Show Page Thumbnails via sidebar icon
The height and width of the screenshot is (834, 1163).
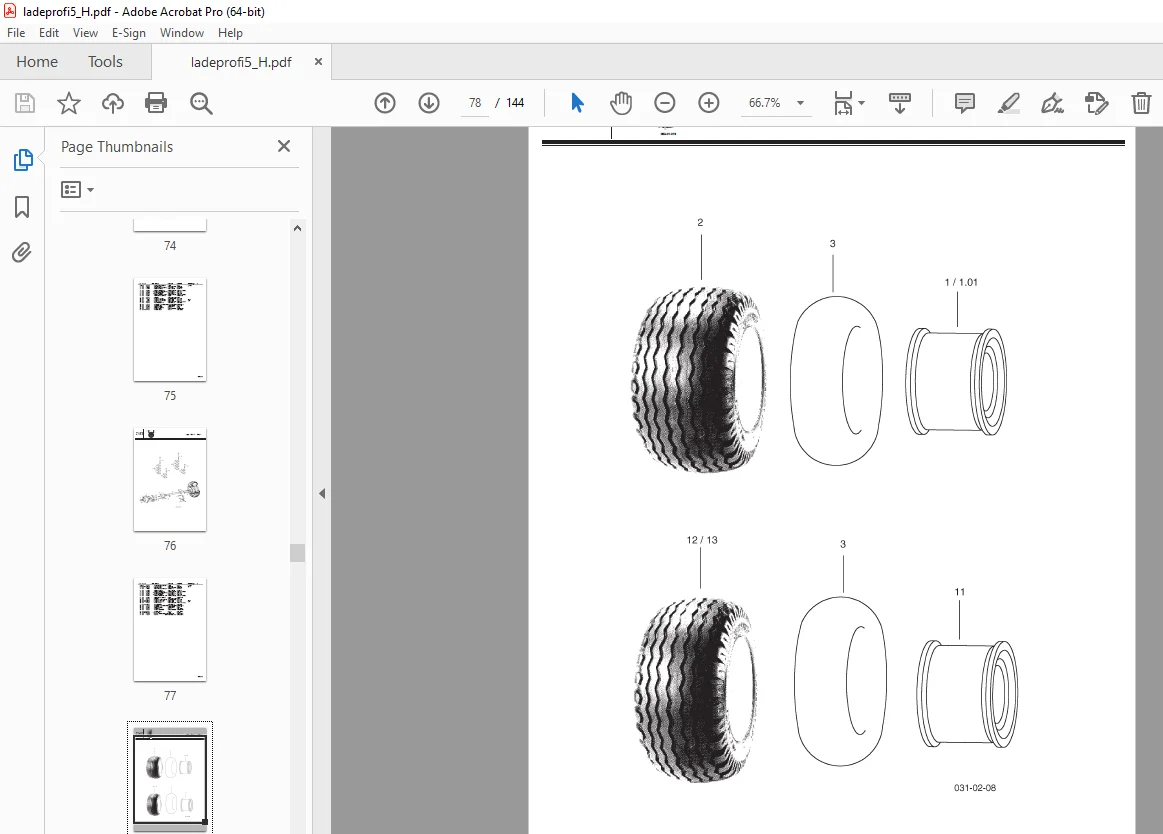(22, 160)
